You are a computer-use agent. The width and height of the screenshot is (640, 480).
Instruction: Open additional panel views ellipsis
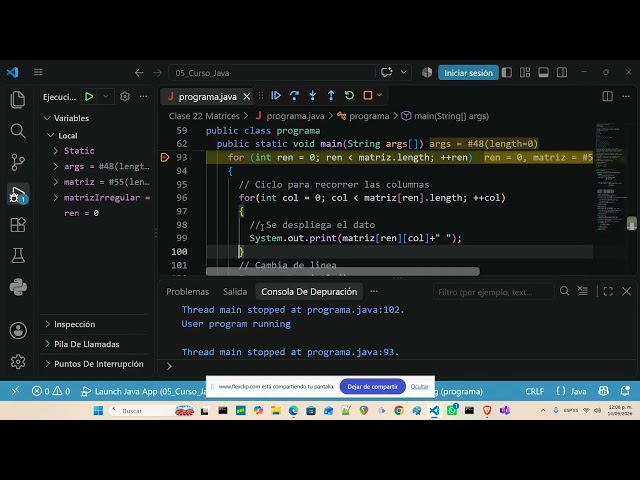[x=374, y=291]
